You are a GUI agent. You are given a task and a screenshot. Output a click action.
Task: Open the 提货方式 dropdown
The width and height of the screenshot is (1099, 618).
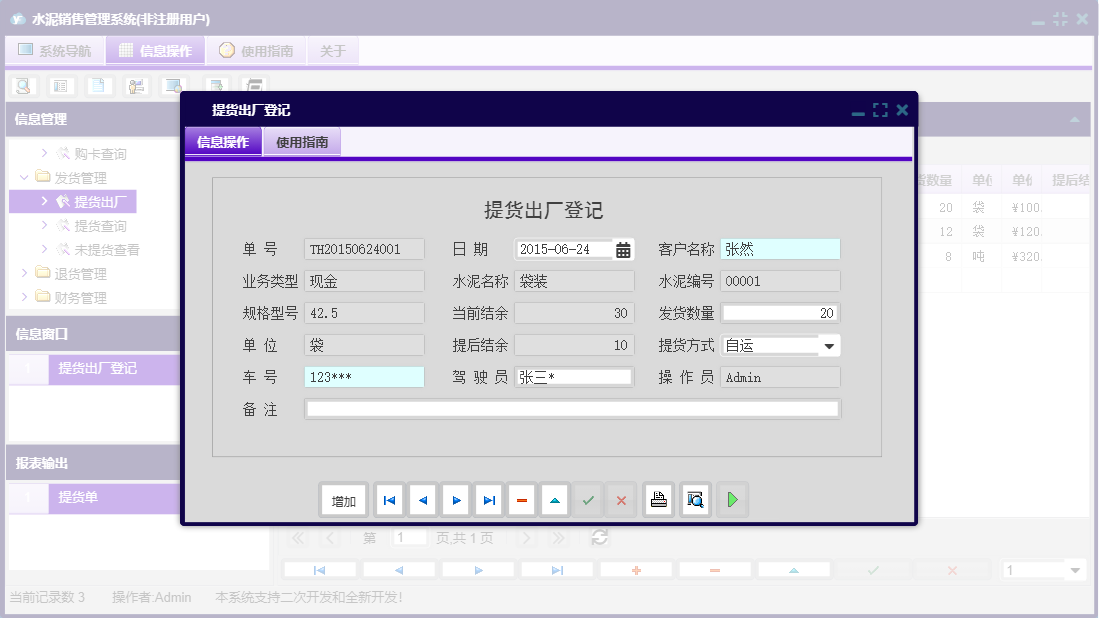(830, 344)
